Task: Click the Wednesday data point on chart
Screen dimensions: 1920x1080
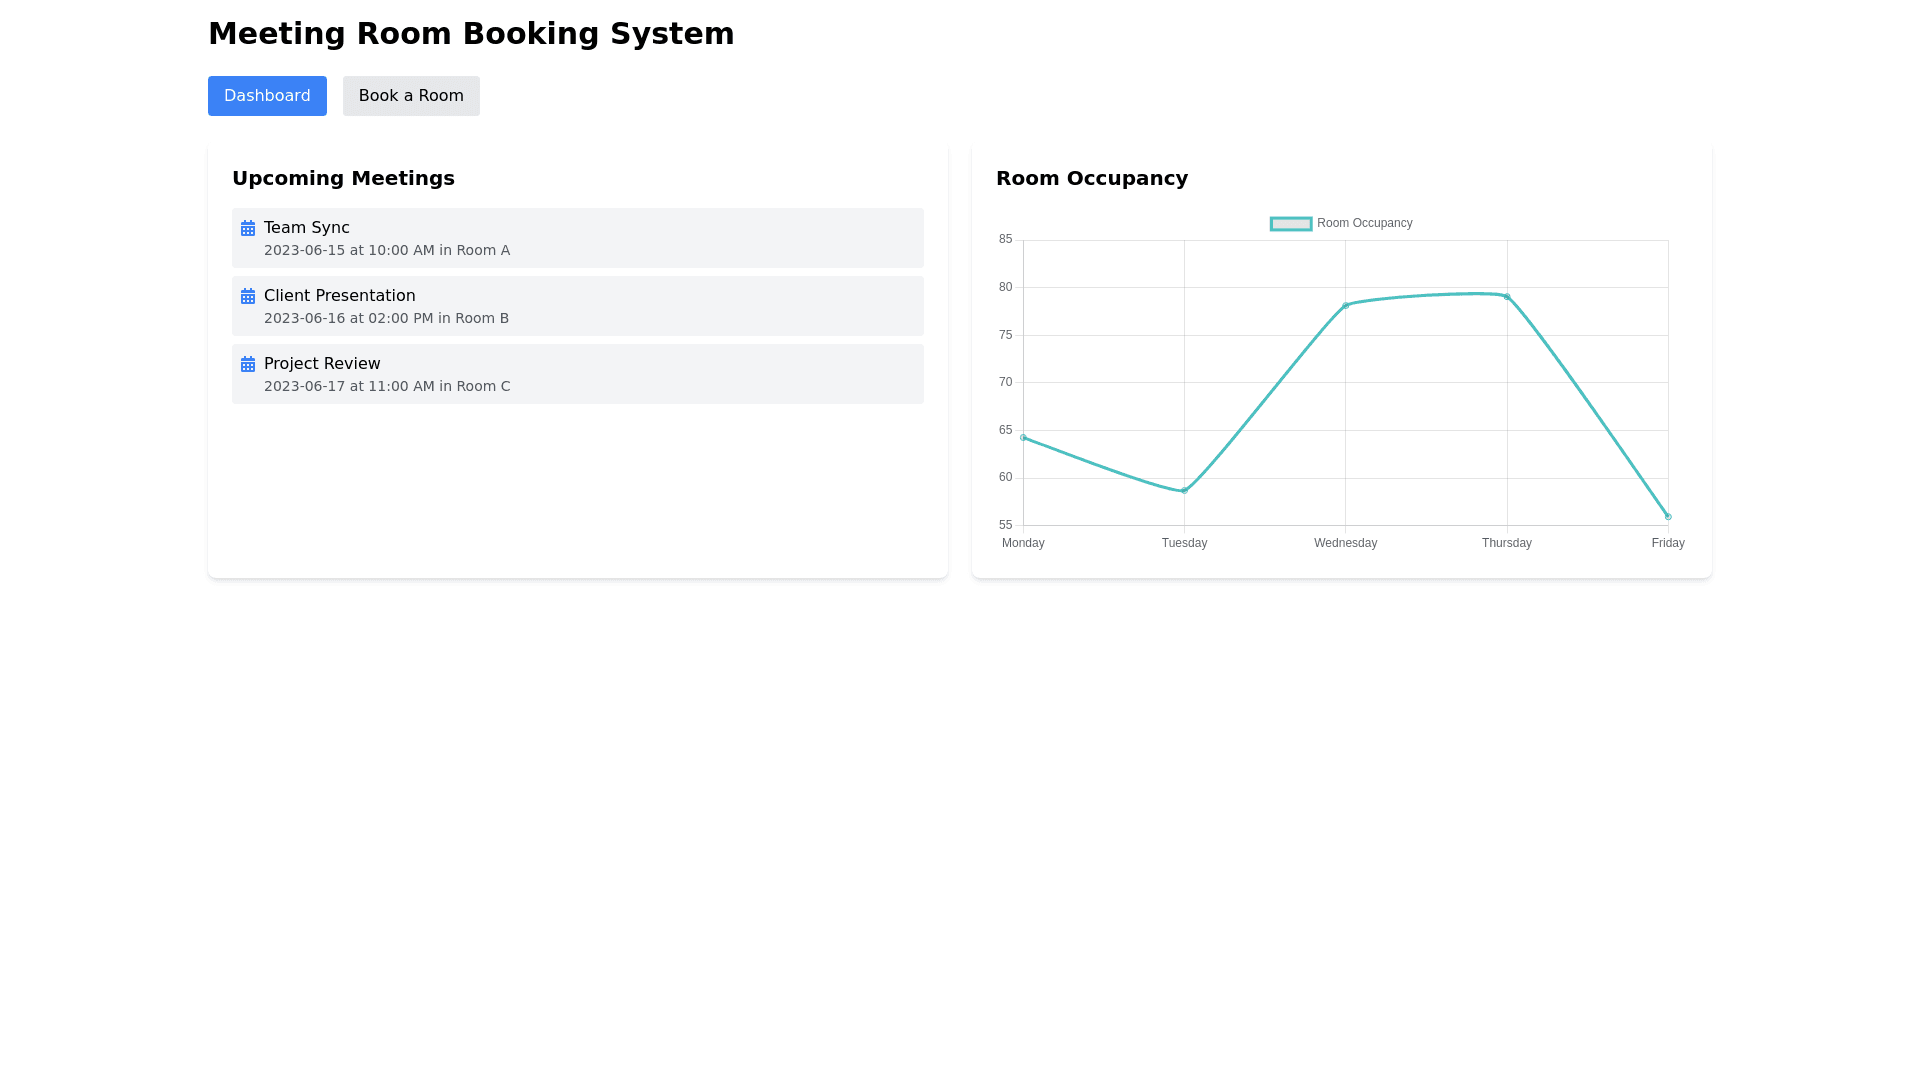Action: [x=1346, y=305]
